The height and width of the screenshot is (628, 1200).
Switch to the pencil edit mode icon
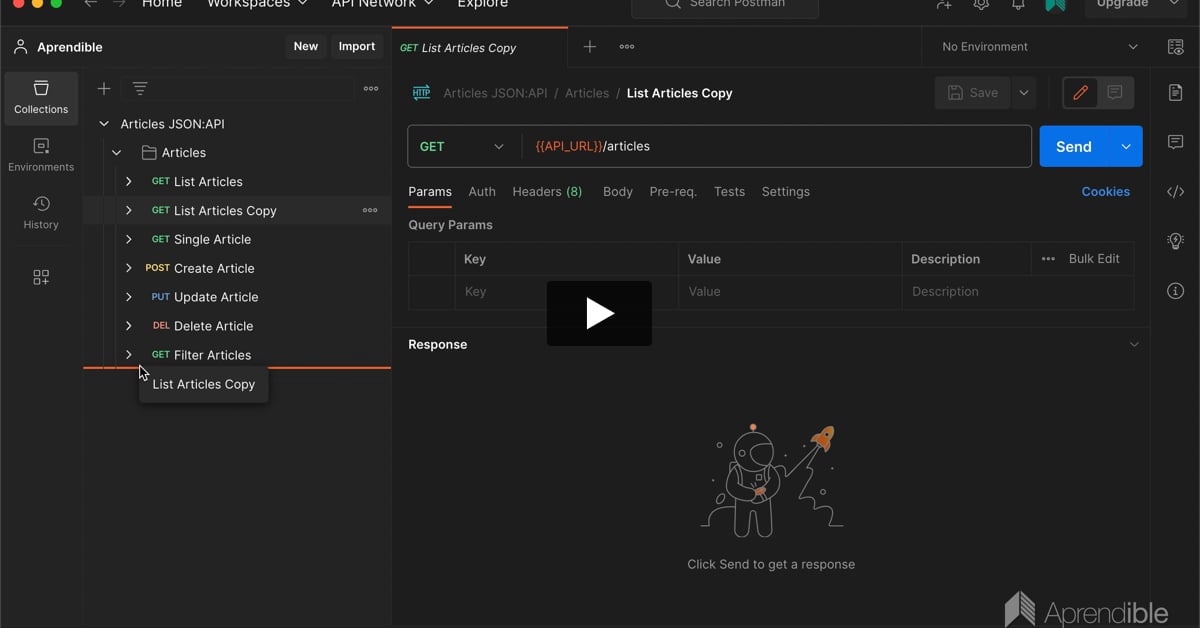tap(1080, 93)
